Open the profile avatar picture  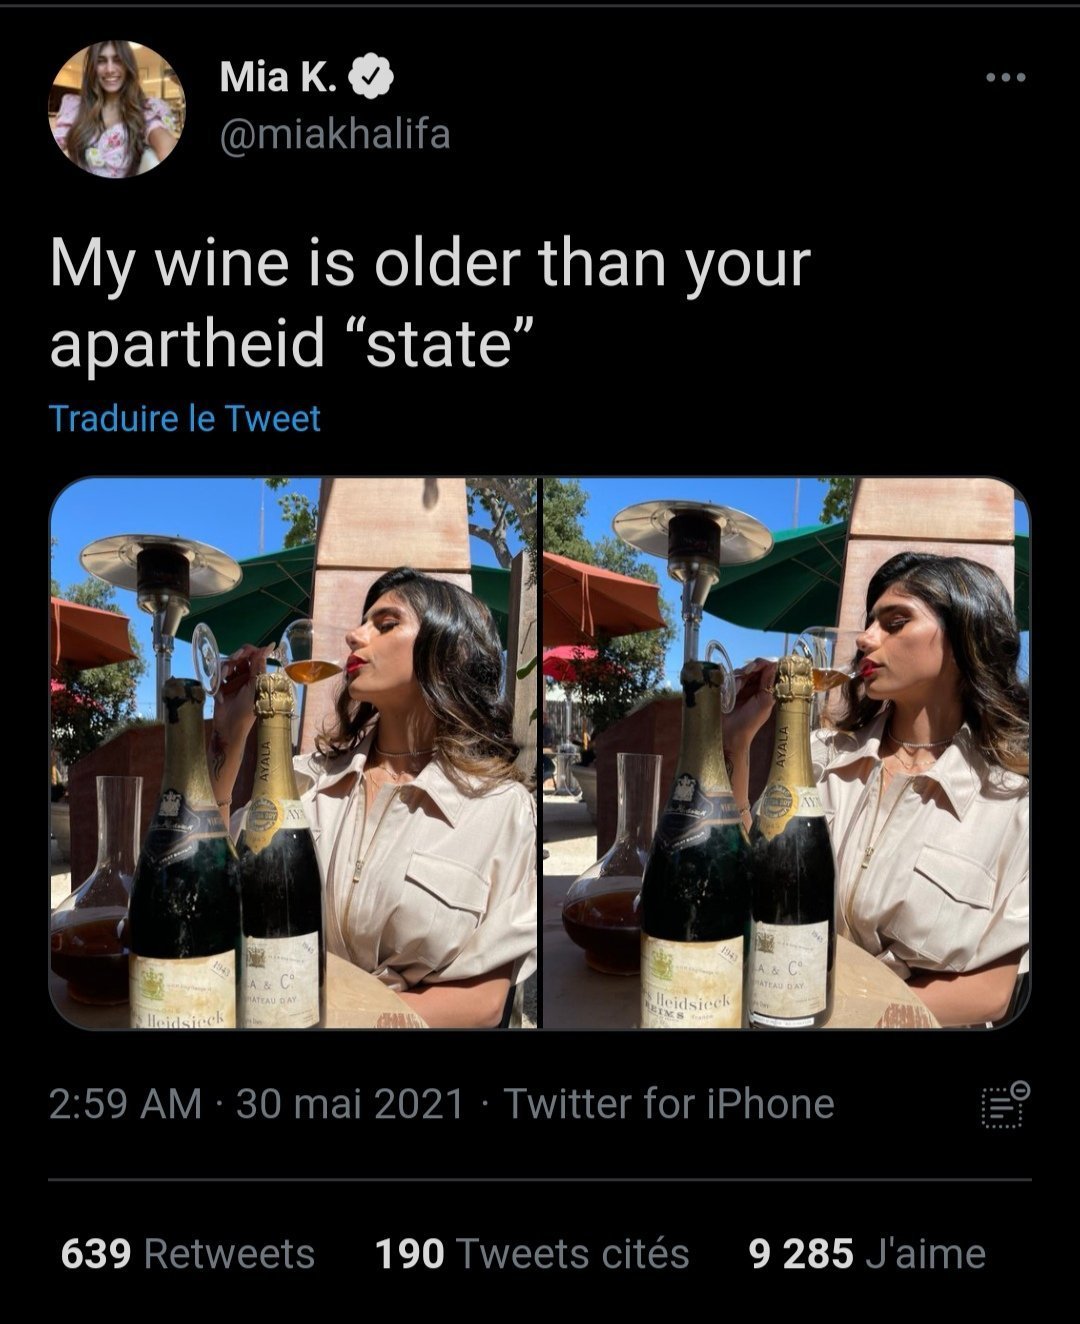(117, 109)
